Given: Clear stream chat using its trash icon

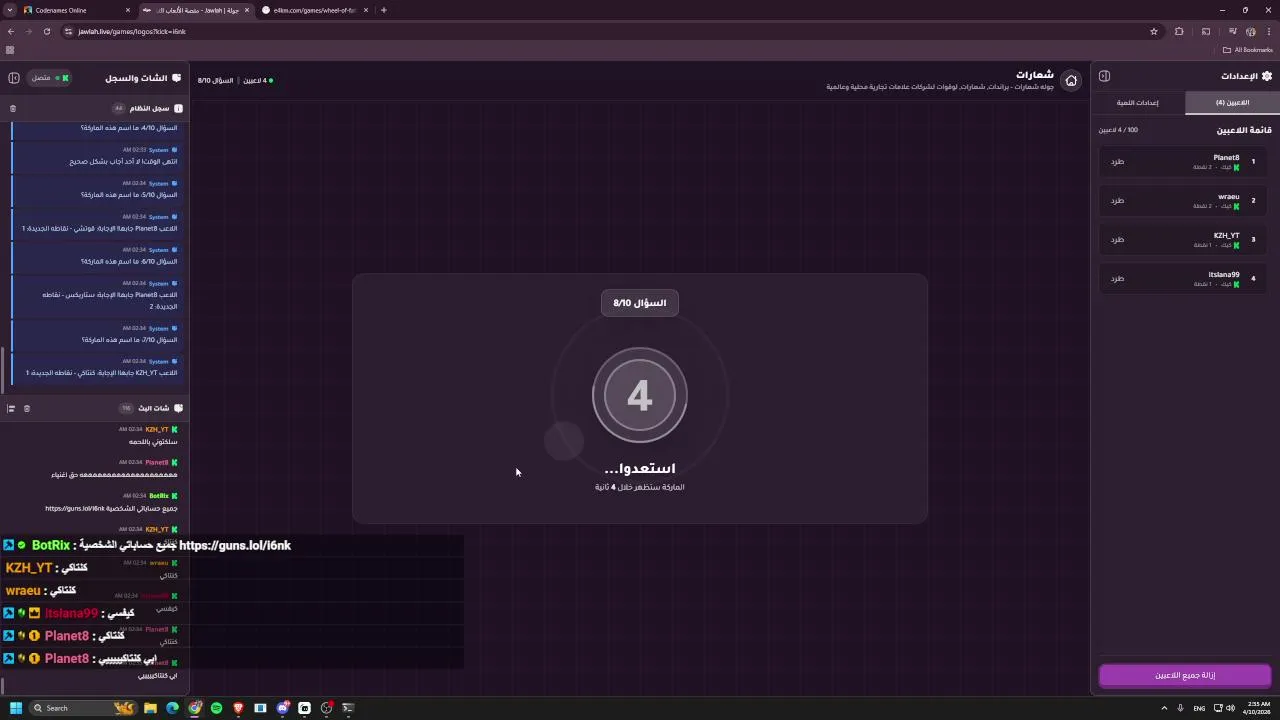Looking at the screenshot, I should (x=27, y=408).
